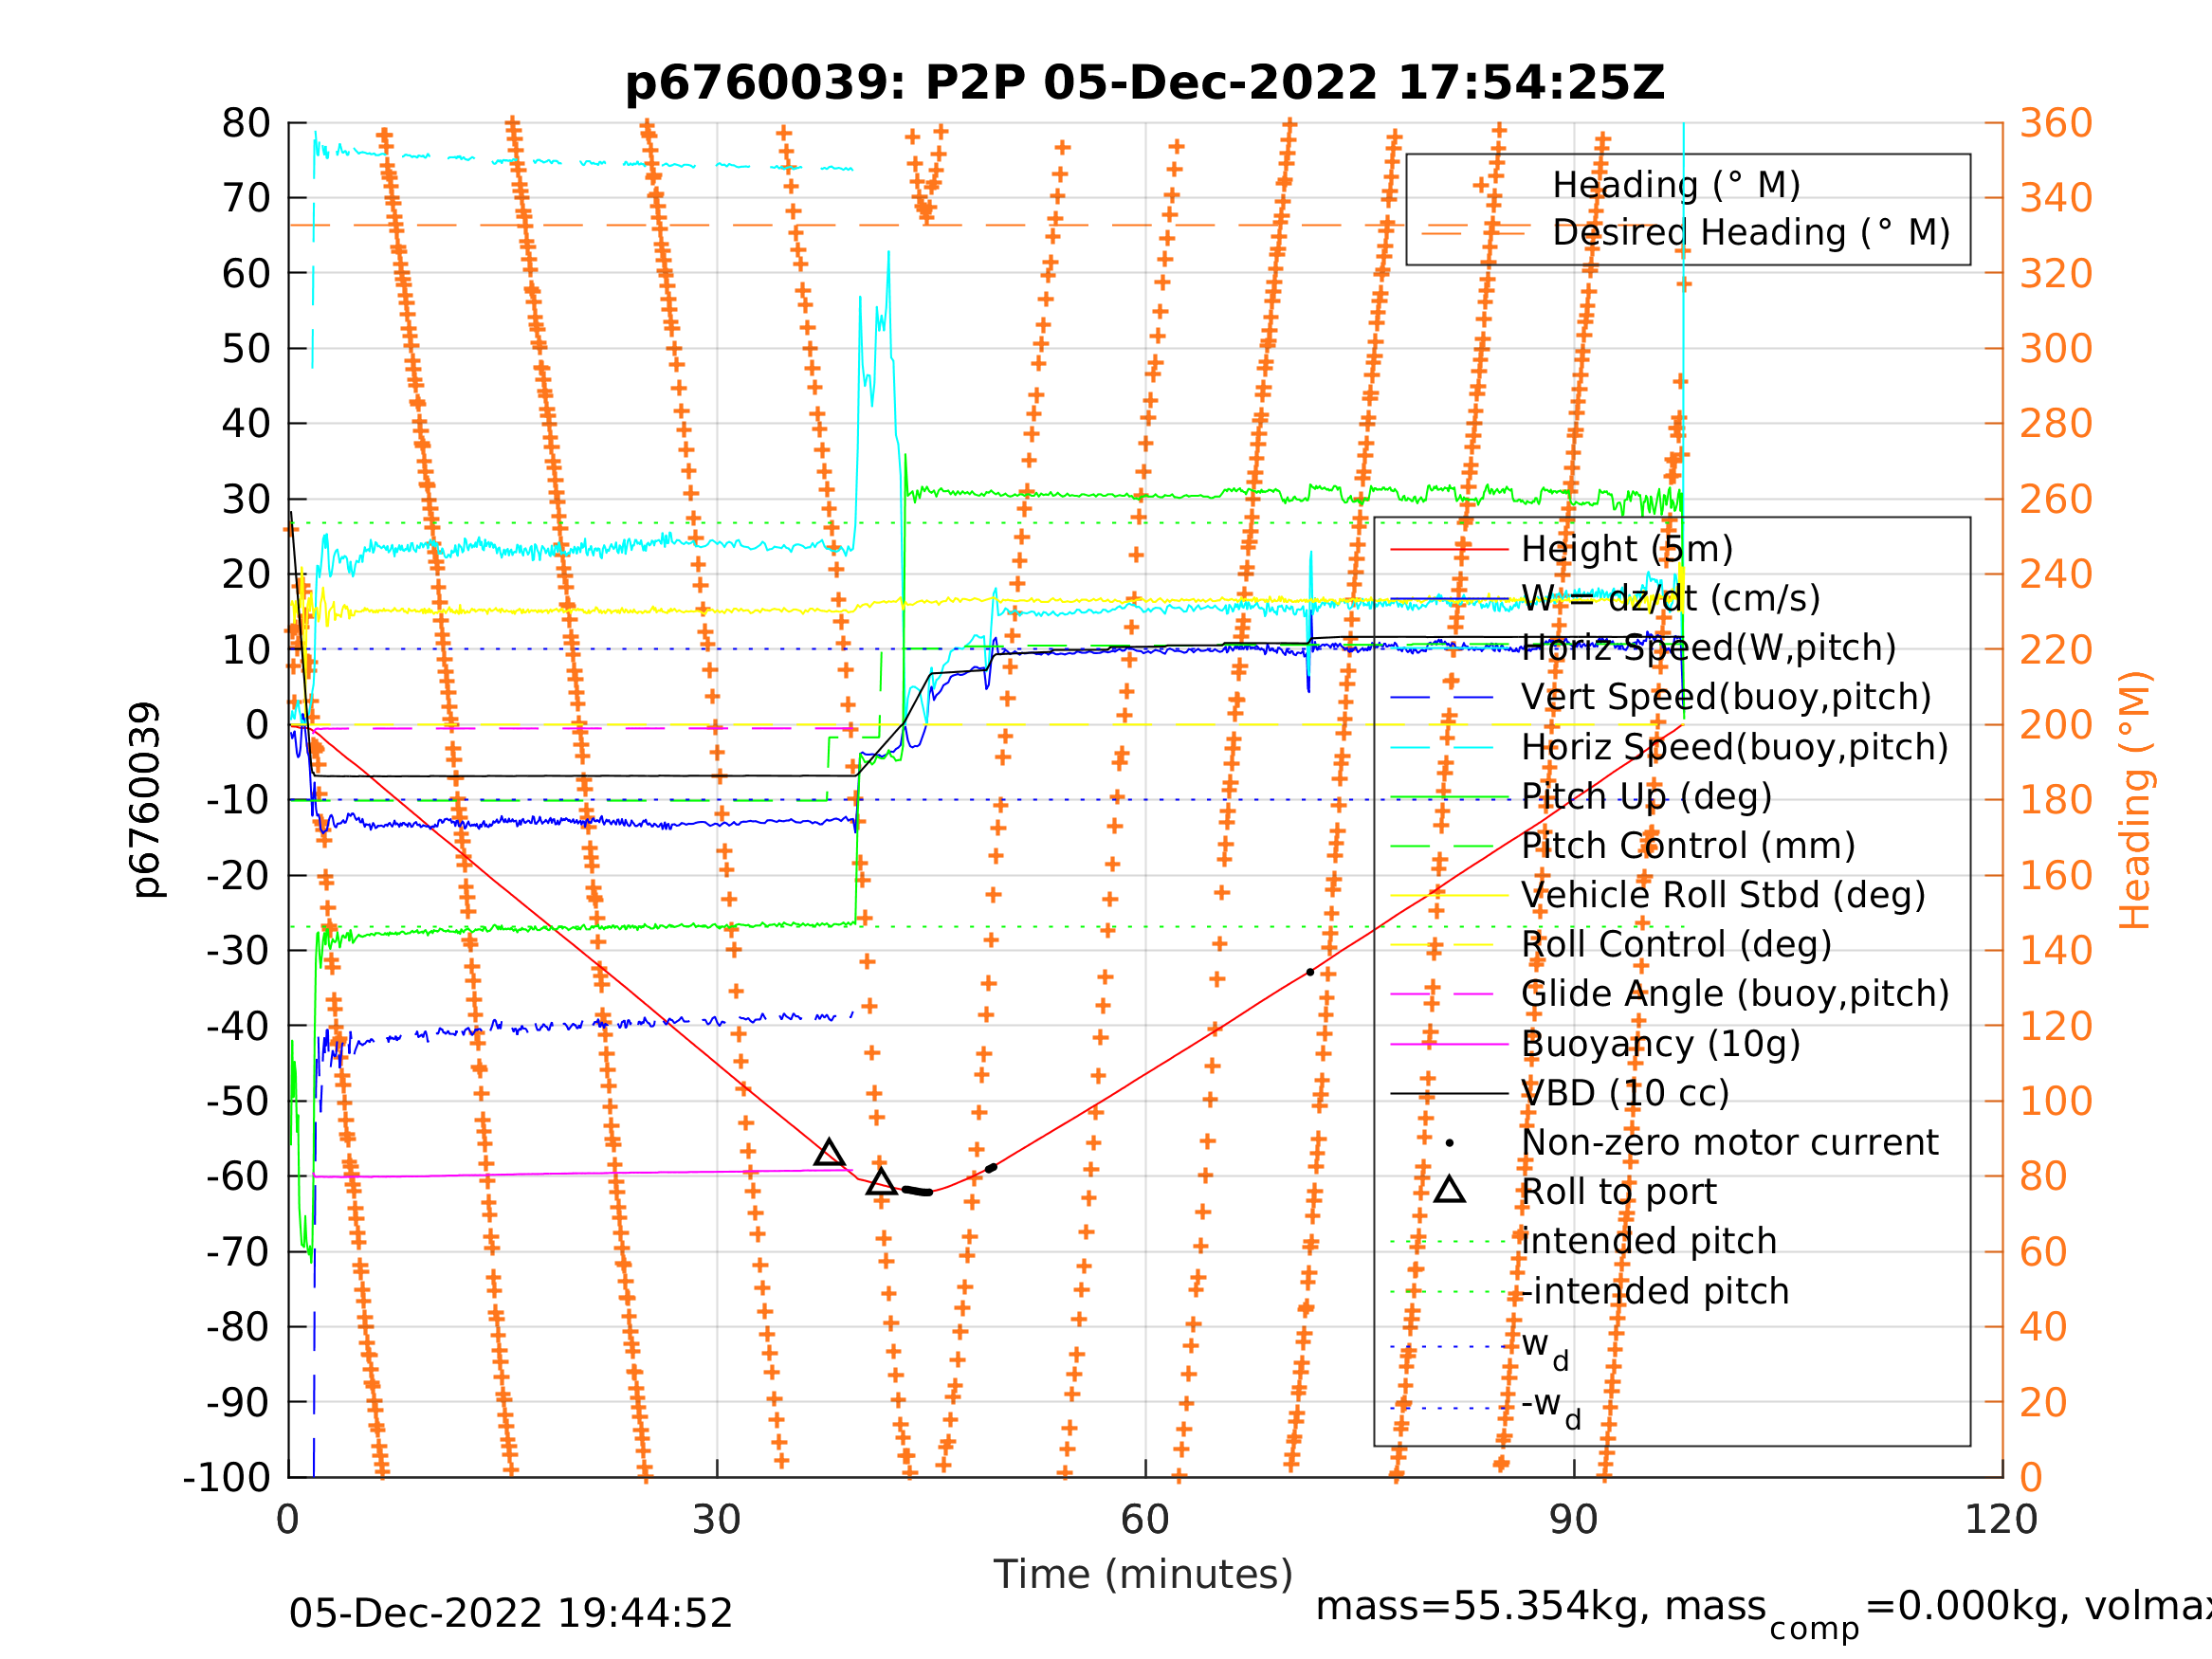Click orange heading tick label '140'
This screenshot has height=1659, width=2212.
click(x=2056, y=951)
